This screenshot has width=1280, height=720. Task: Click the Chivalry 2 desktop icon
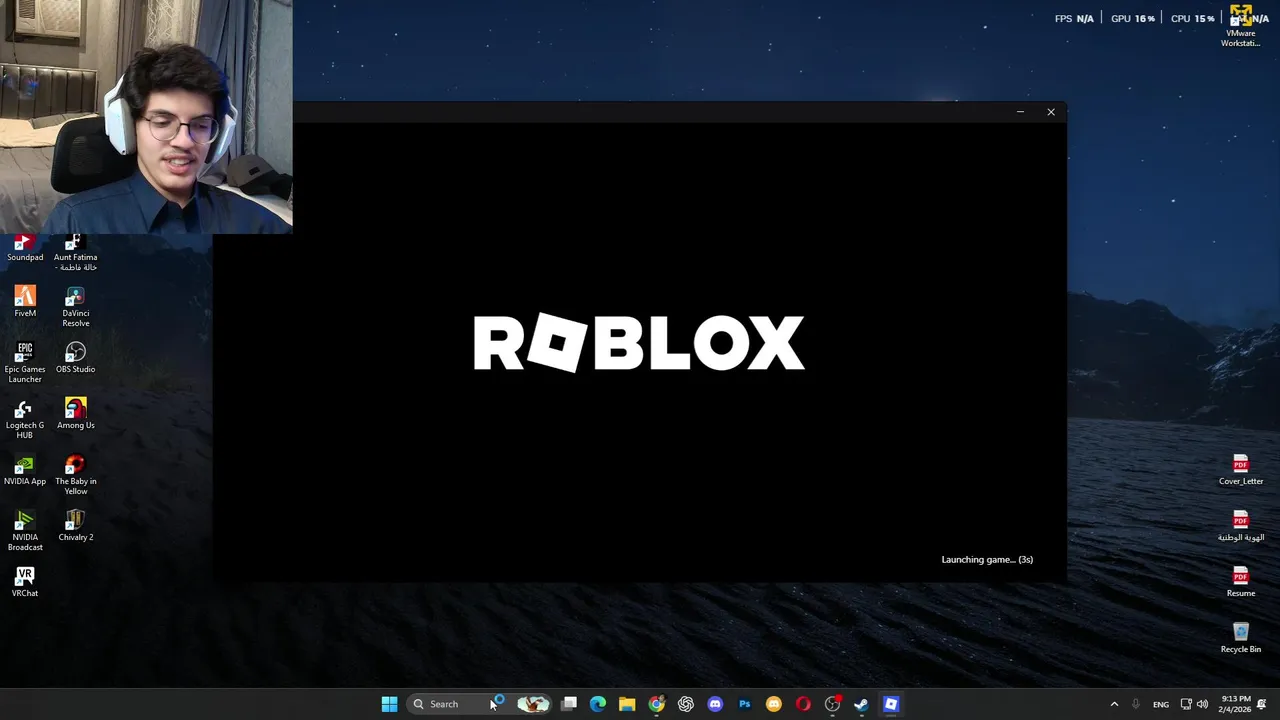coord(76,526)
